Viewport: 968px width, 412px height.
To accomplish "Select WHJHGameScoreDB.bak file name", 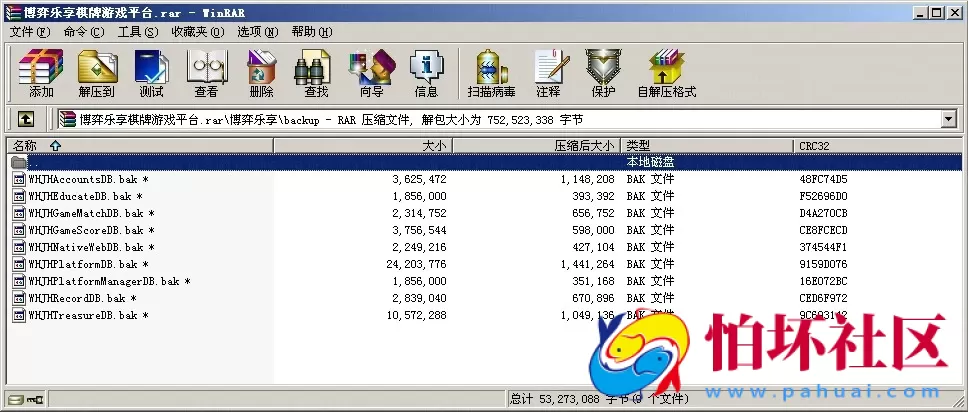I will click(86, 230).
